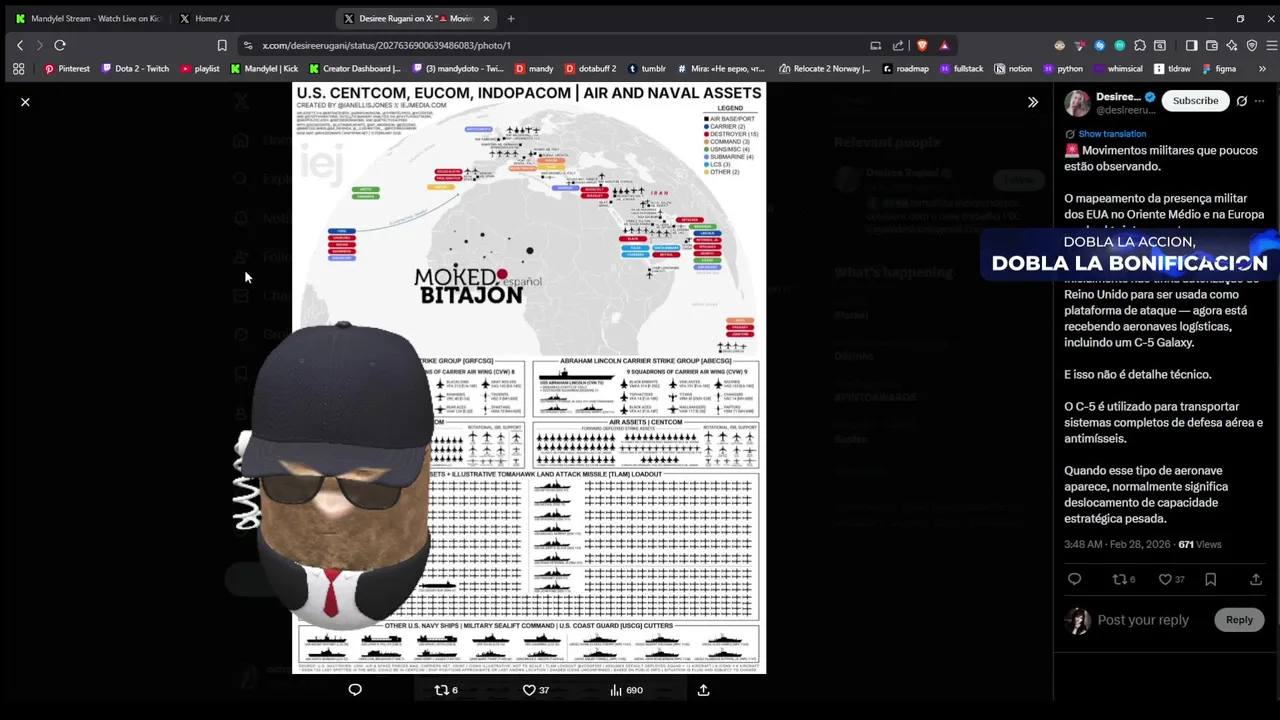Viewport: 1280px width, 720px height.
Task: Open the extensions puzzle icon in the toolbar
Action: click(x=1139, y=45)
